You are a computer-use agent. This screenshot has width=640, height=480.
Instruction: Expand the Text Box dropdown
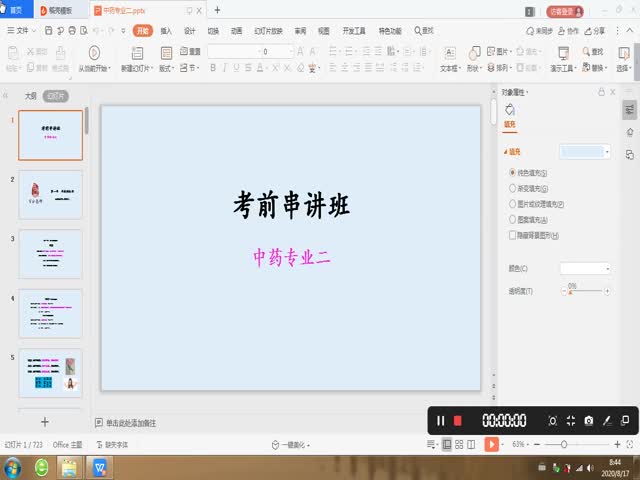[x=450, y=68]
